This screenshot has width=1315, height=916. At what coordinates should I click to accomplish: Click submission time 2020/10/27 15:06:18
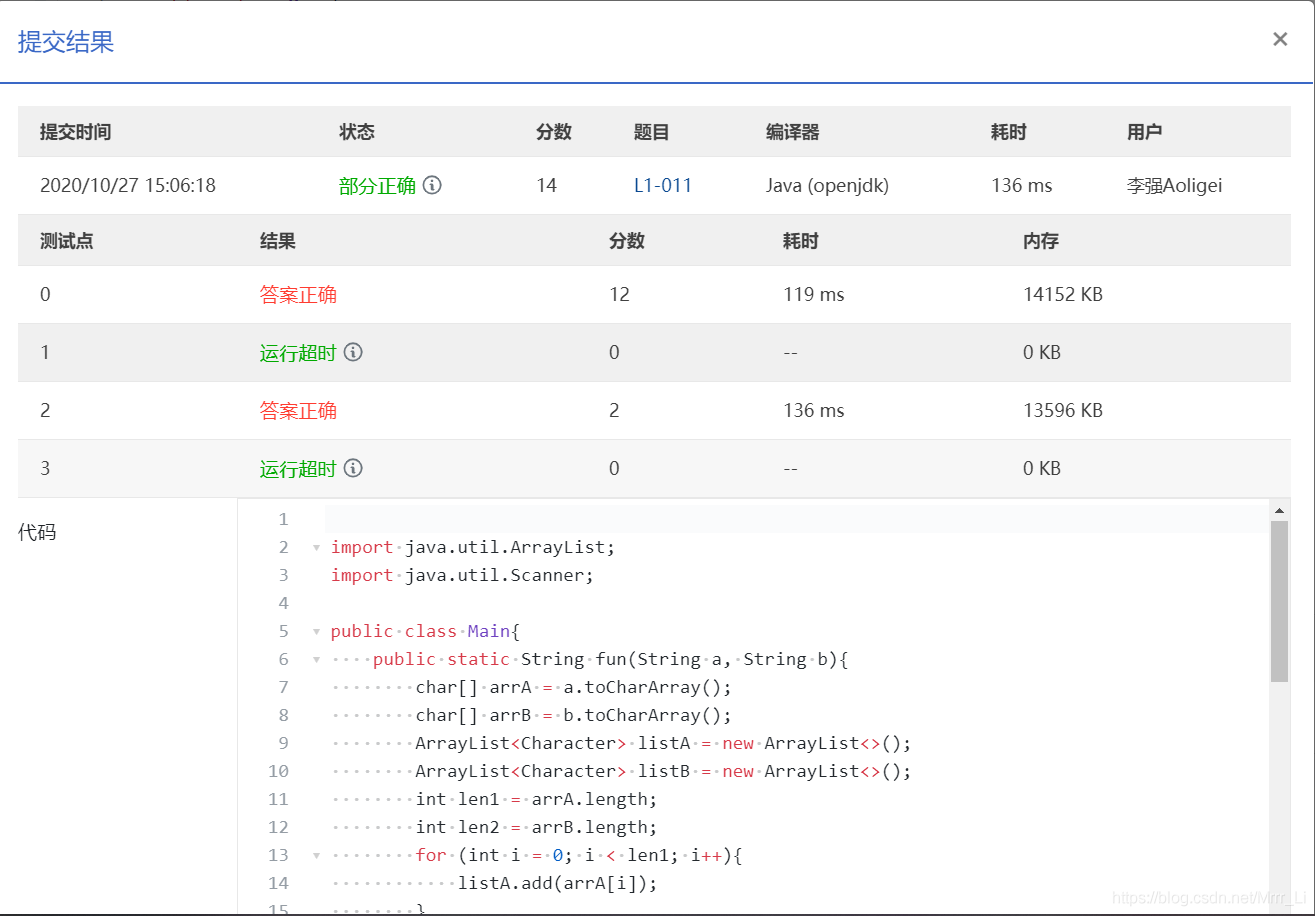(128, 185)
